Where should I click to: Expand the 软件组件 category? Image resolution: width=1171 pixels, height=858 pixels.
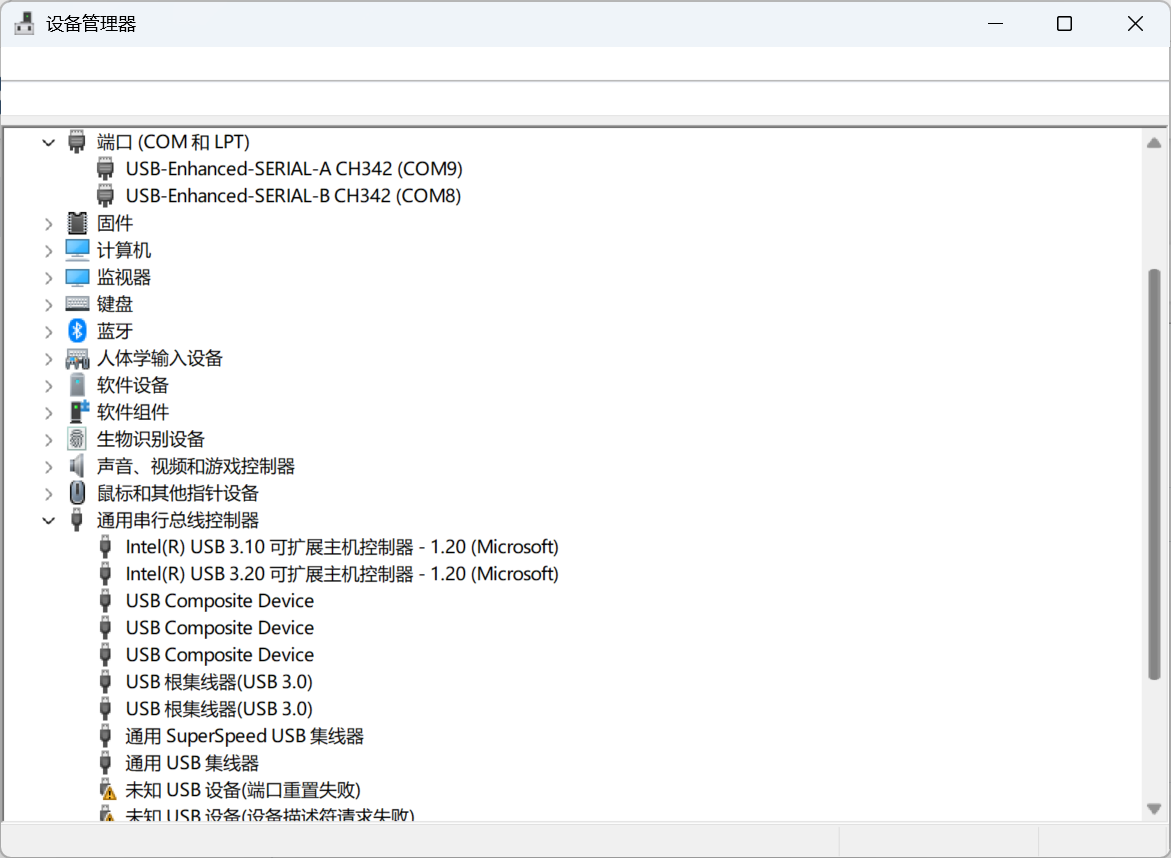coord(48,412)
